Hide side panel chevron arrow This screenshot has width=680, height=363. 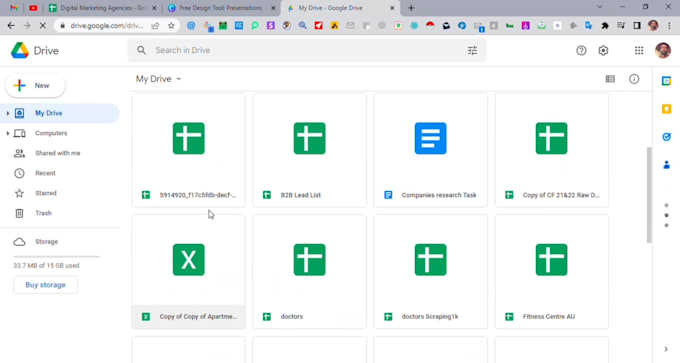click(x=666, y=349)
